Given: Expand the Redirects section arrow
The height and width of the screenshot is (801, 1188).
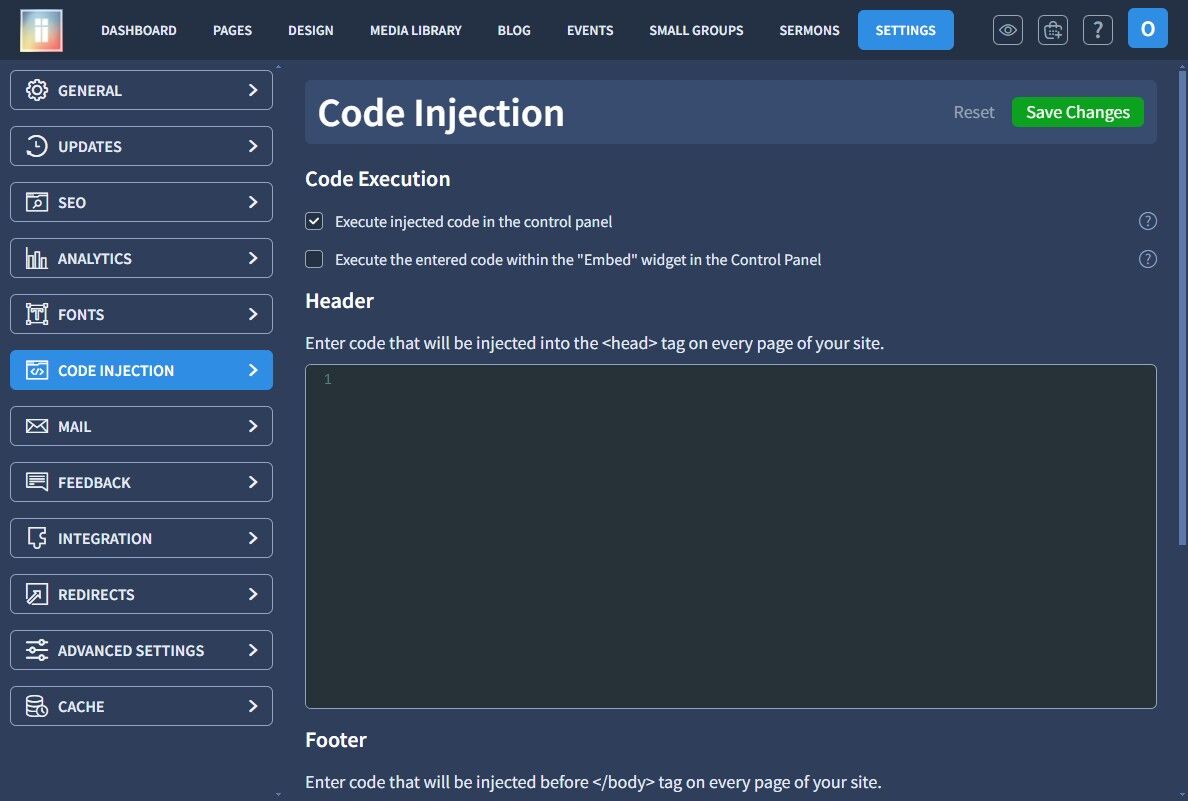Looking at the screenshot, I should (253, 595).
